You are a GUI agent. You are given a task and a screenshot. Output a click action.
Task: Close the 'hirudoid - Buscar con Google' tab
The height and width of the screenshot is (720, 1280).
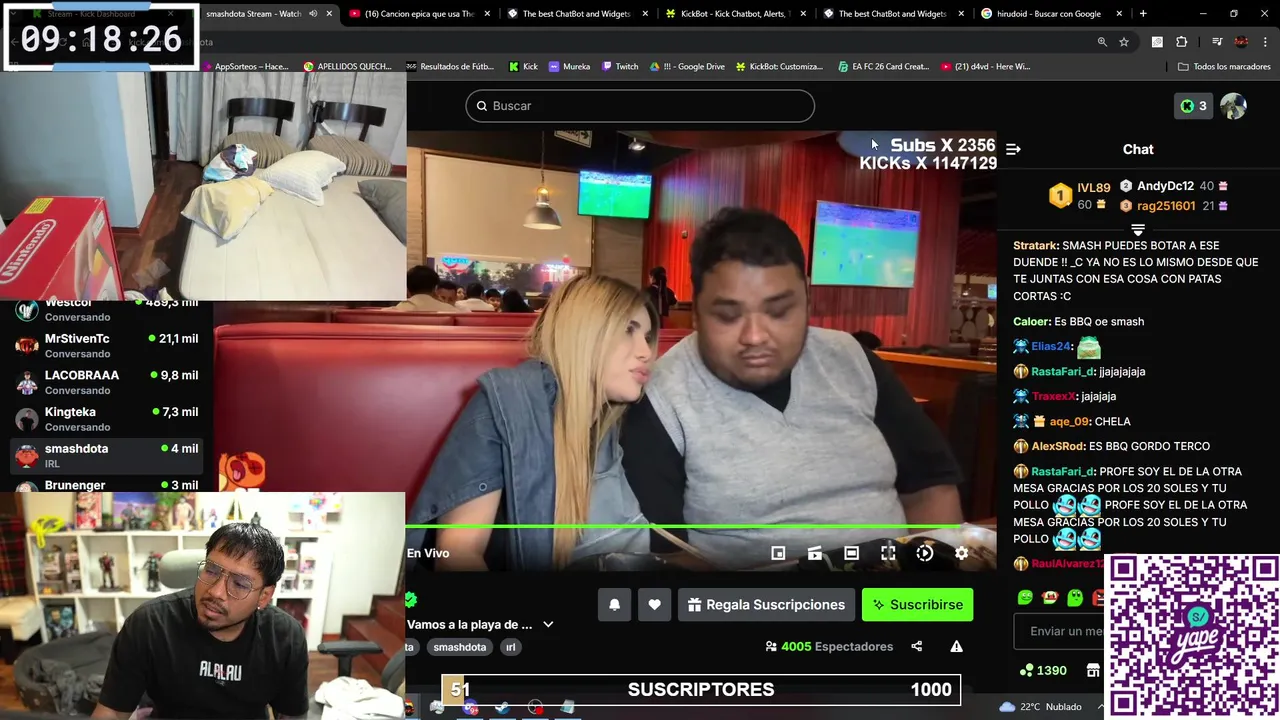point(1119,14)
